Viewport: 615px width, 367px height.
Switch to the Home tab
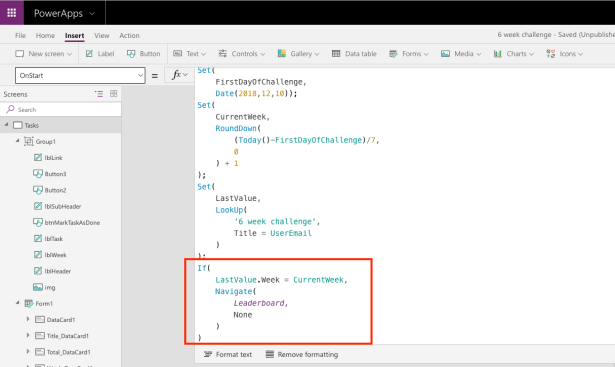45,35
